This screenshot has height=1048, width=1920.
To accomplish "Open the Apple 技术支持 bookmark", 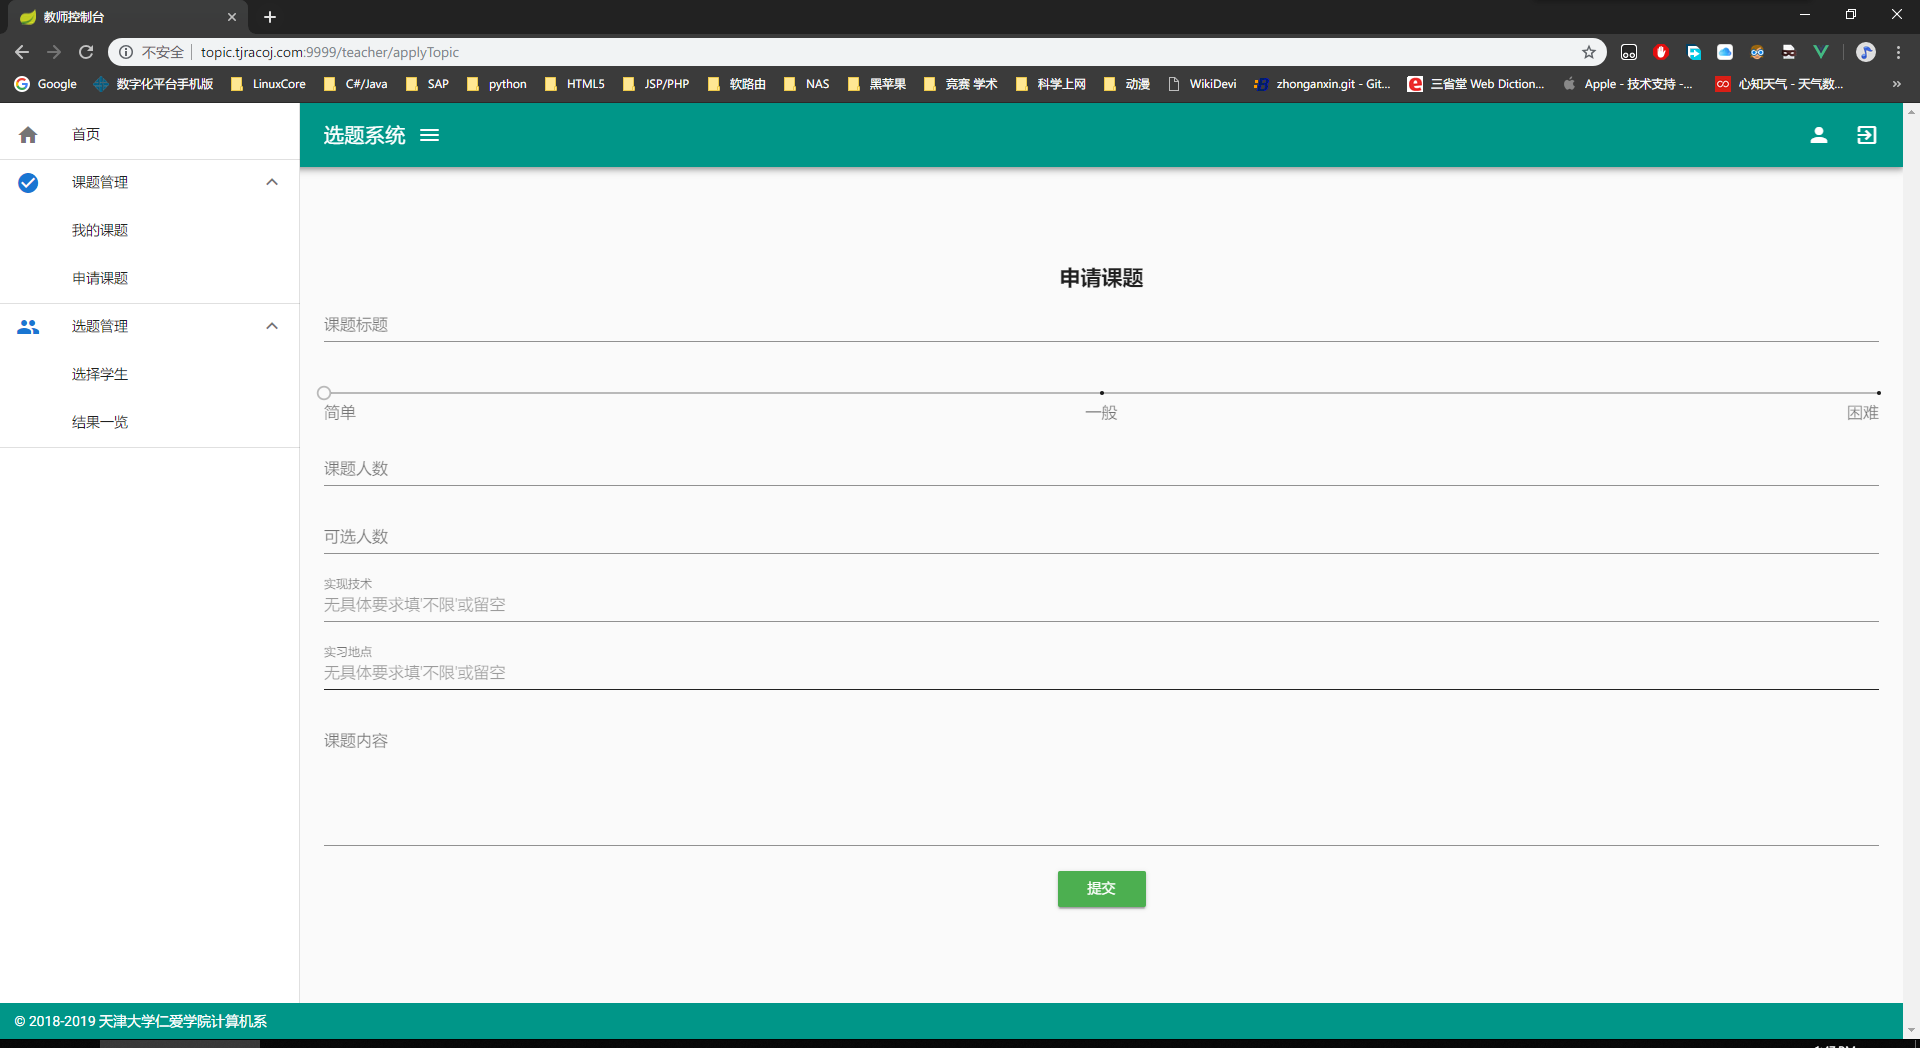I will pyautogui.click(x=1628, y=84).
